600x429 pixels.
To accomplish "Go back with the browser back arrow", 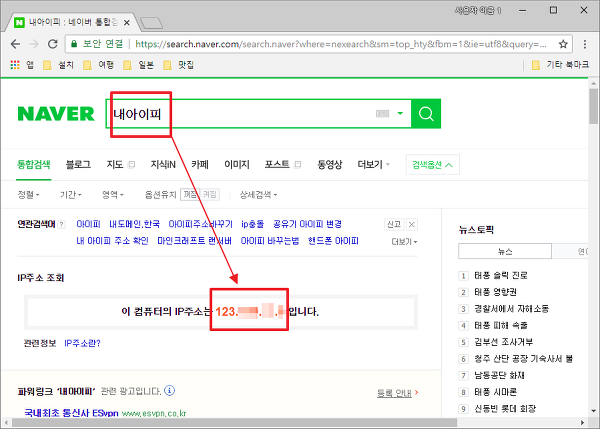I will pos(15,44).
